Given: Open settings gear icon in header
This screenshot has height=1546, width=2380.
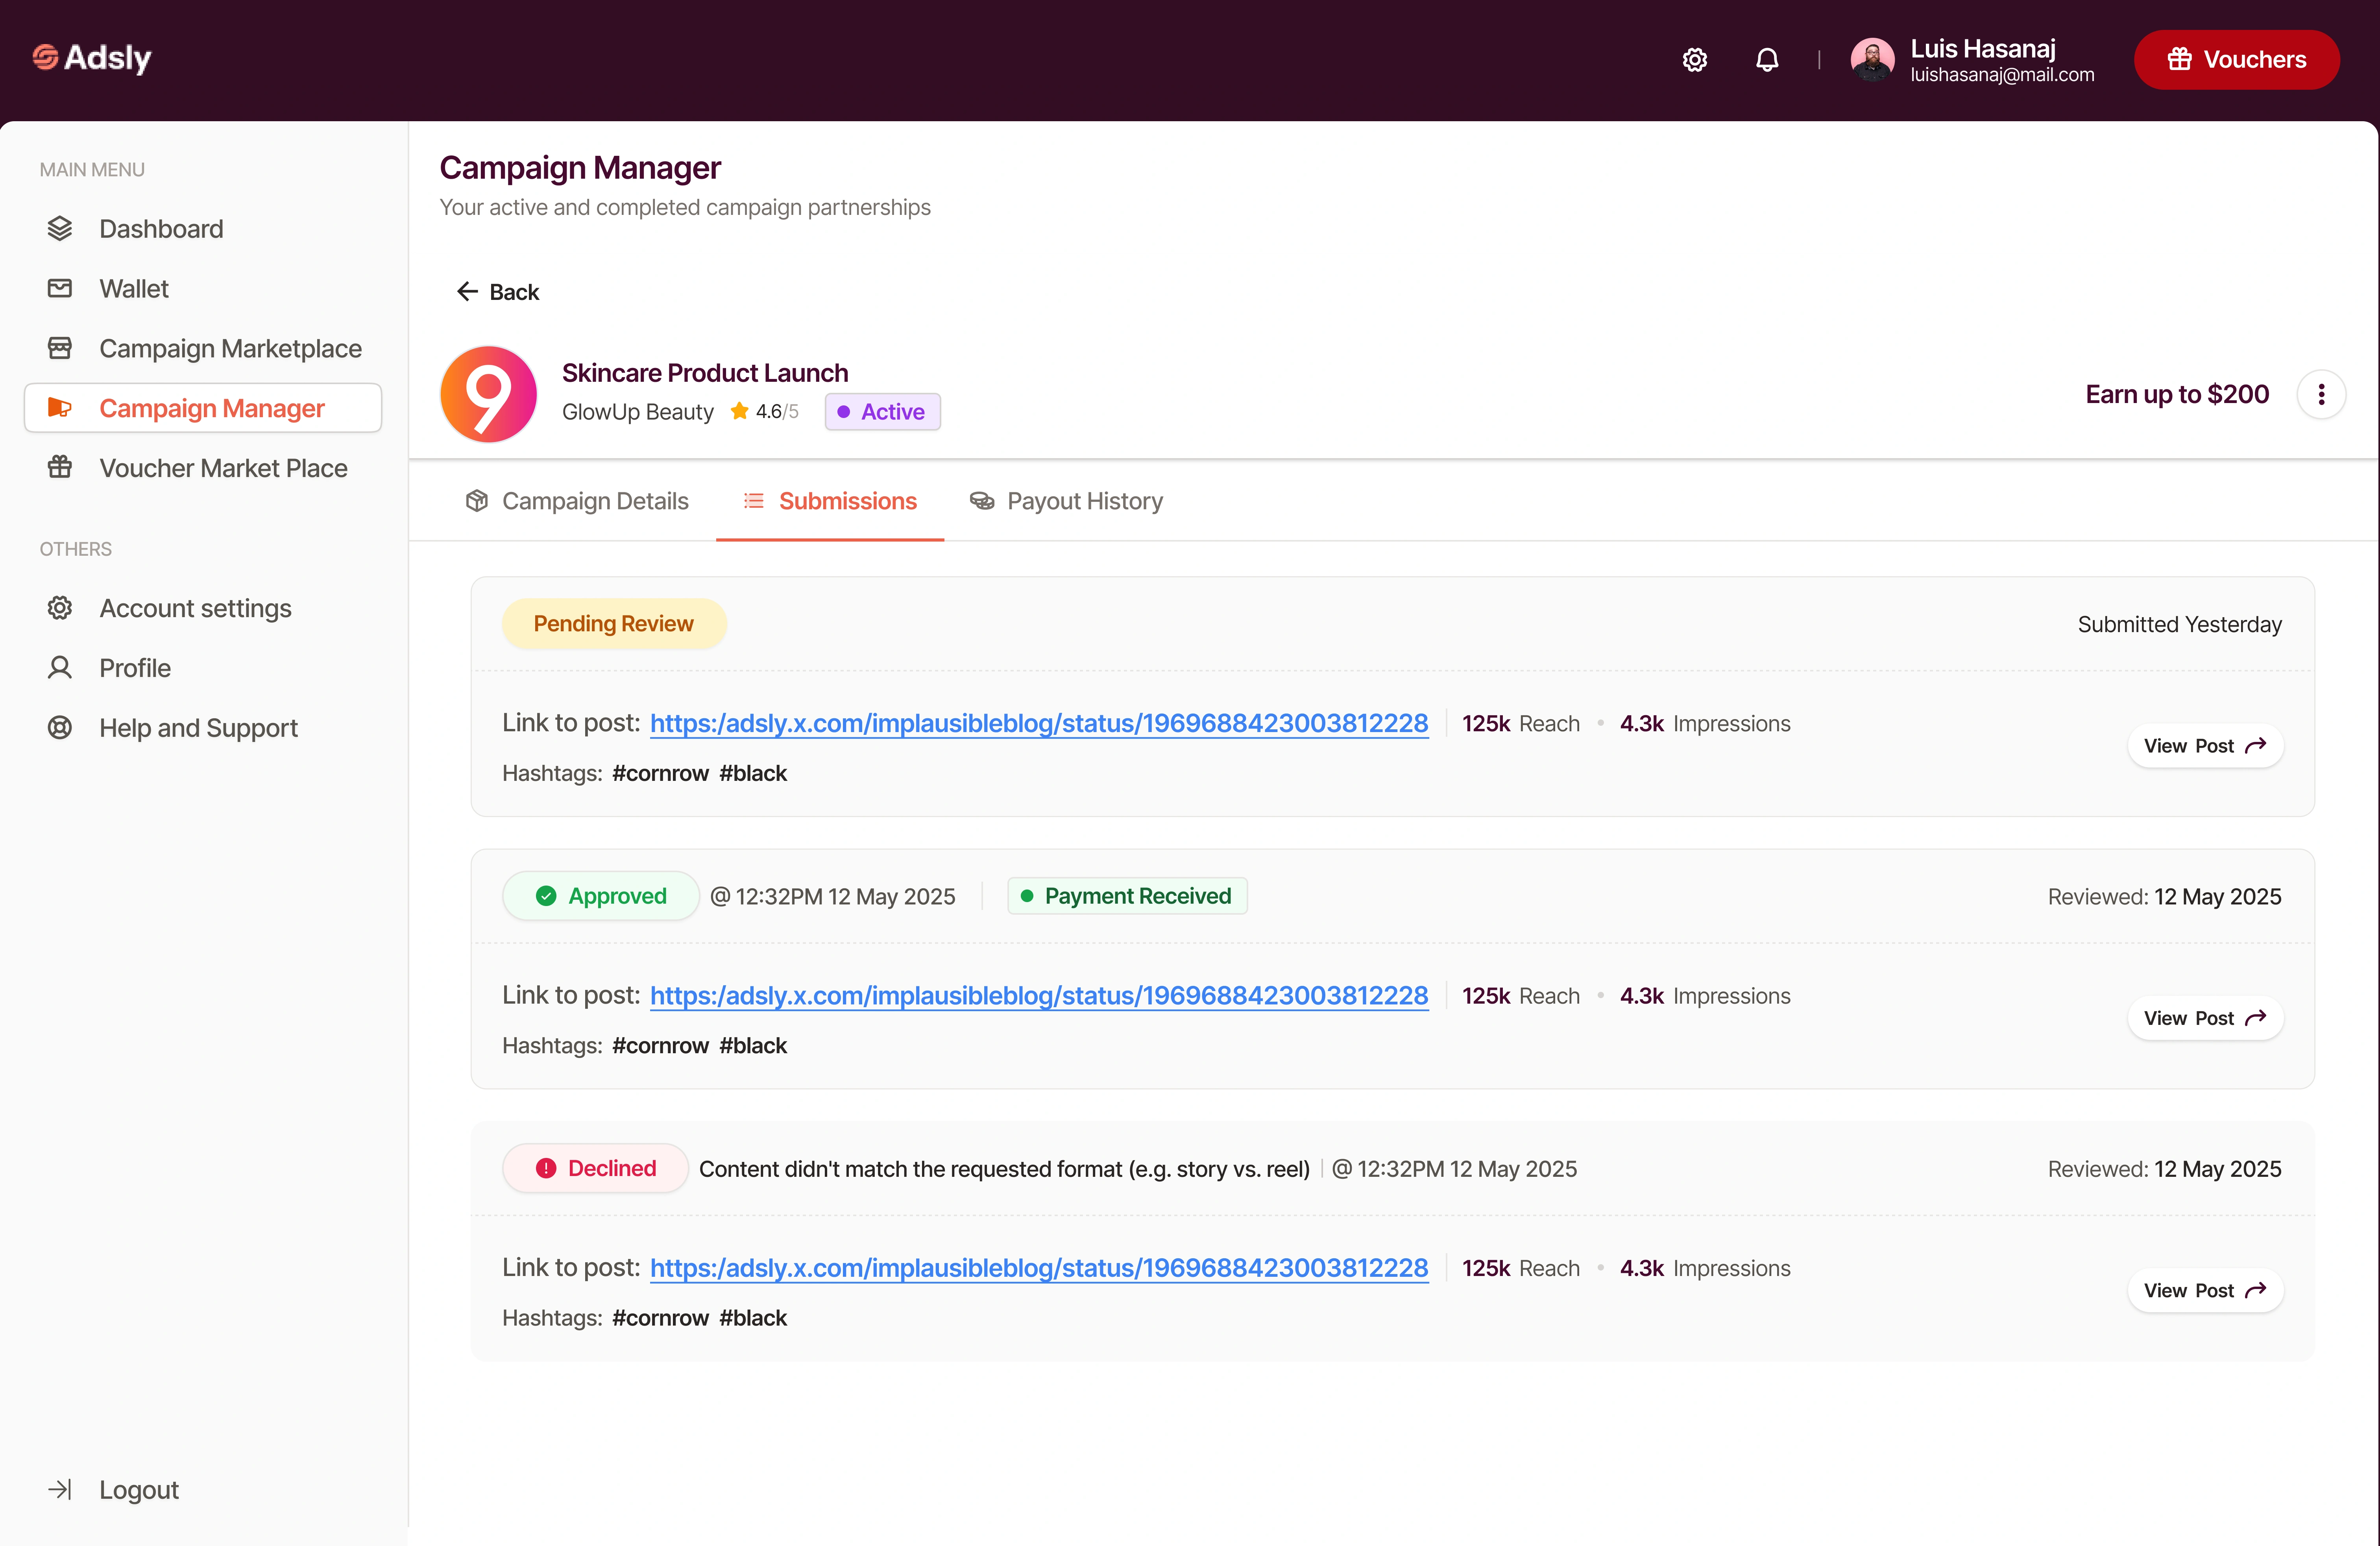Looking at the screenshot, I should (1694, 60).
